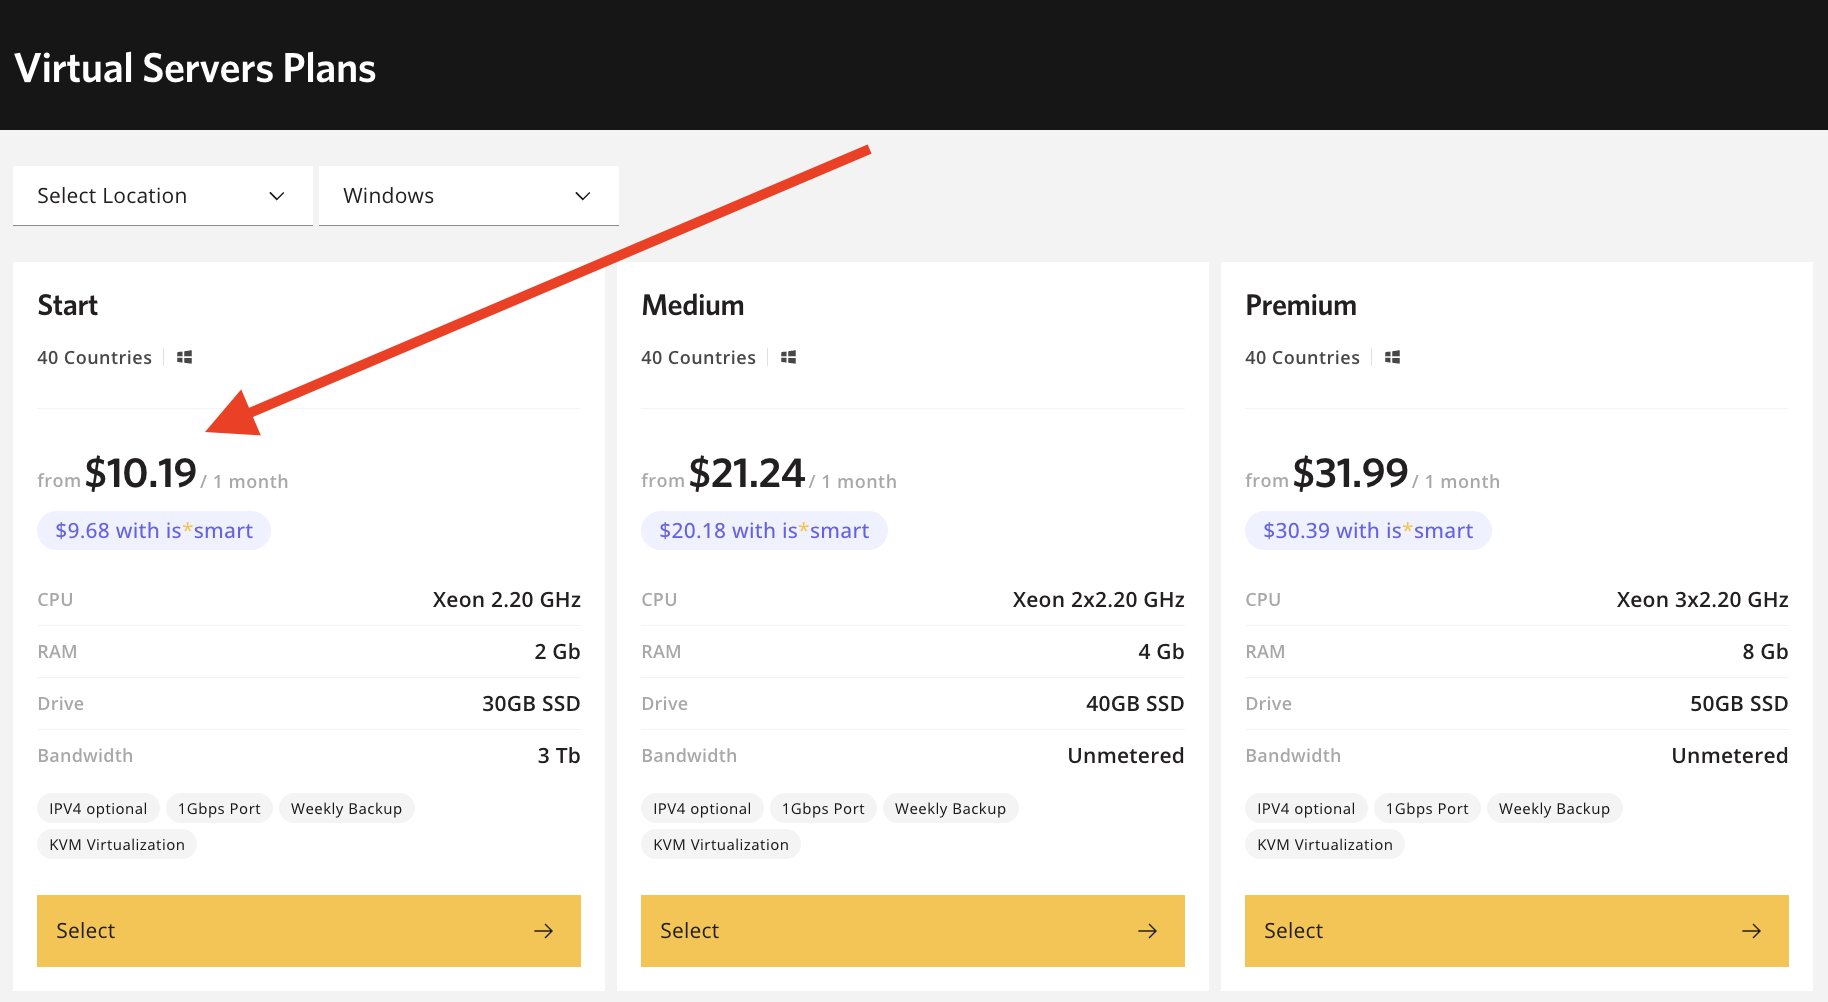Click the 1Gbps Port tag on Medium plan

pos(822,808)
